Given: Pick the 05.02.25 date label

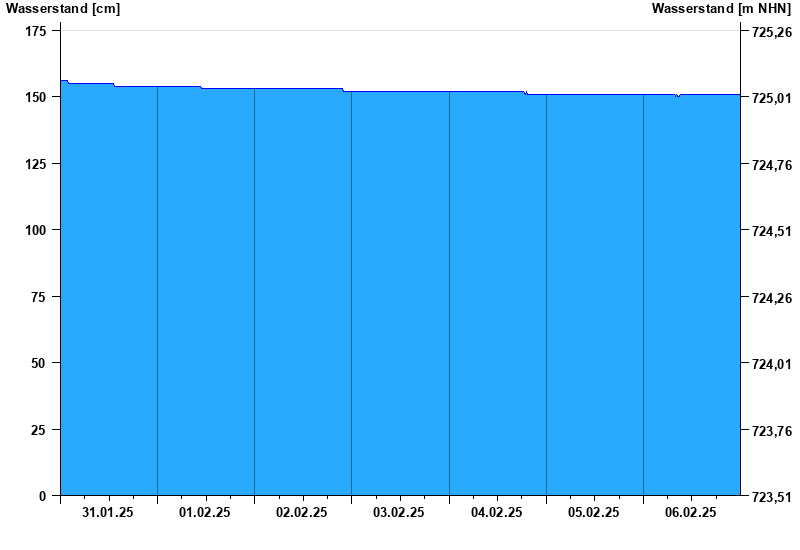Looking at the screenshot, I should click(x=593, y=512).
